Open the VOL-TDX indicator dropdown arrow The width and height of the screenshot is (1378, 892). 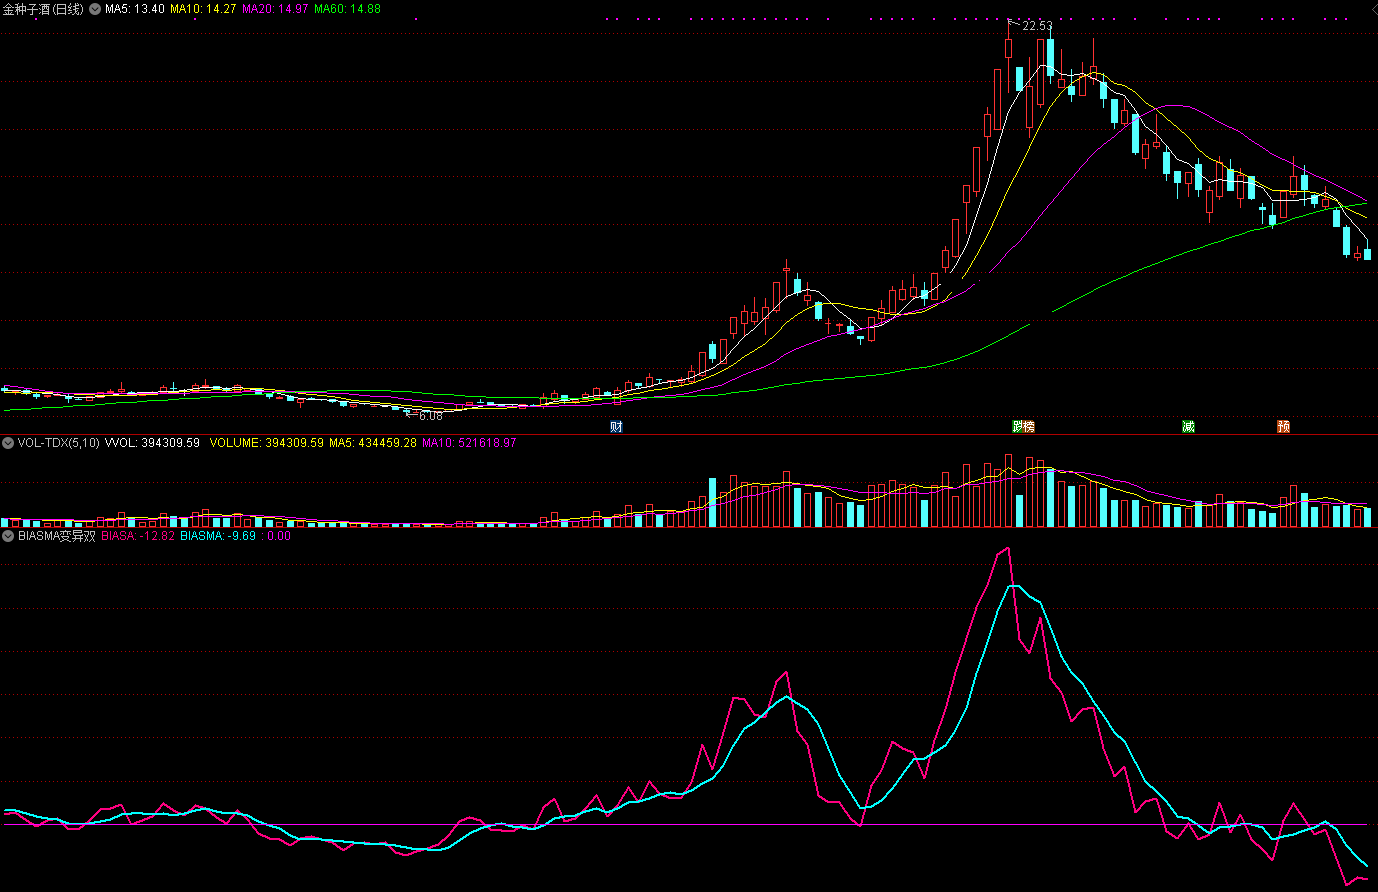(x=8, y=443)
